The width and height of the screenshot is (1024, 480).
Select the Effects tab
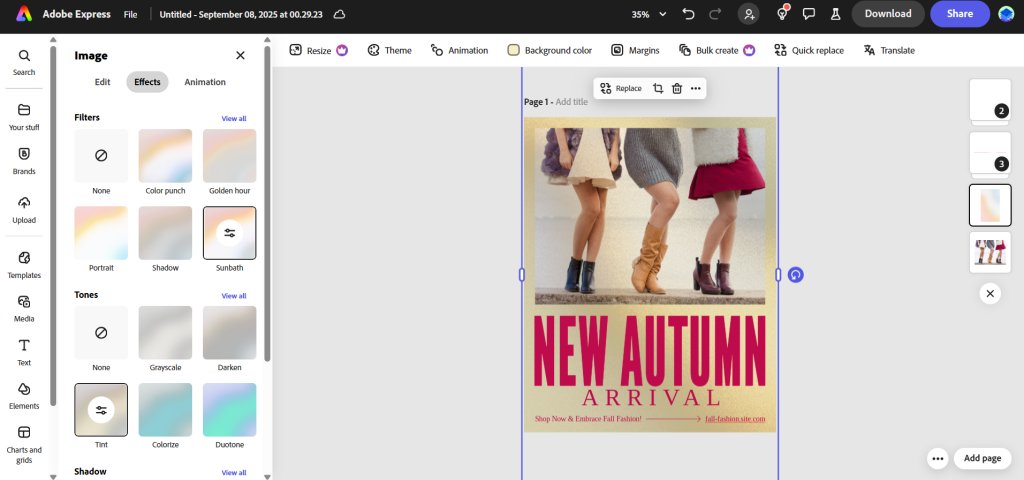click(x=147, y=82)
